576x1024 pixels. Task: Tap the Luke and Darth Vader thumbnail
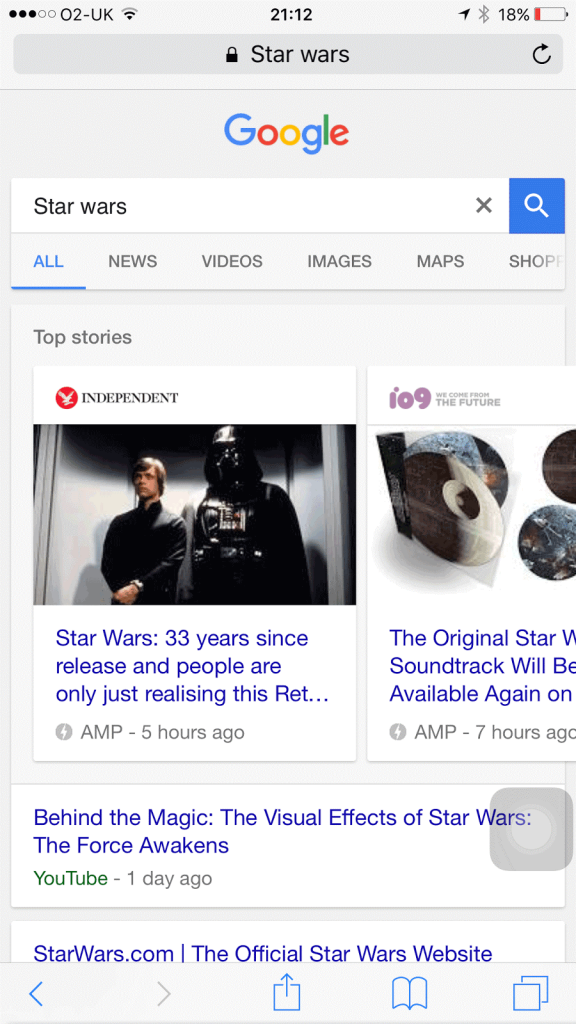195,515
